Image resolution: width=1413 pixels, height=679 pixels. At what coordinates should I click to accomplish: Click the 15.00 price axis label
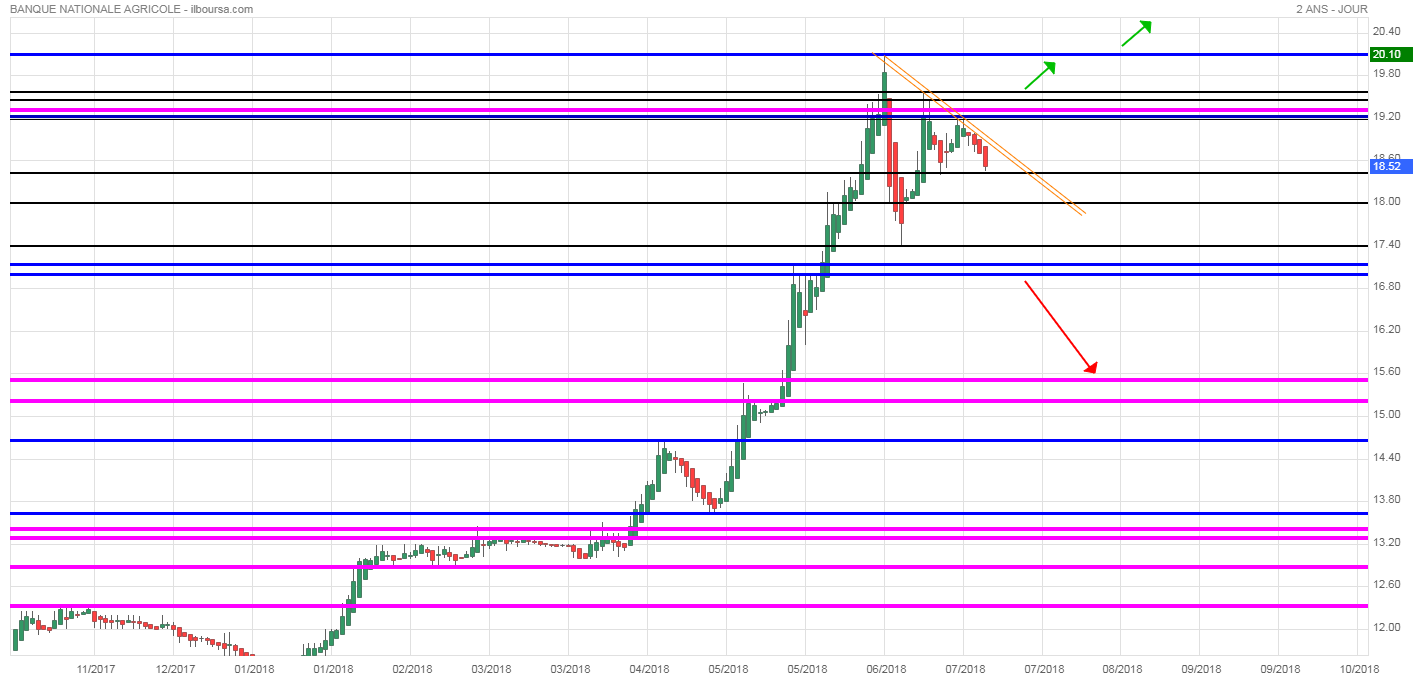coord(1385,415)
